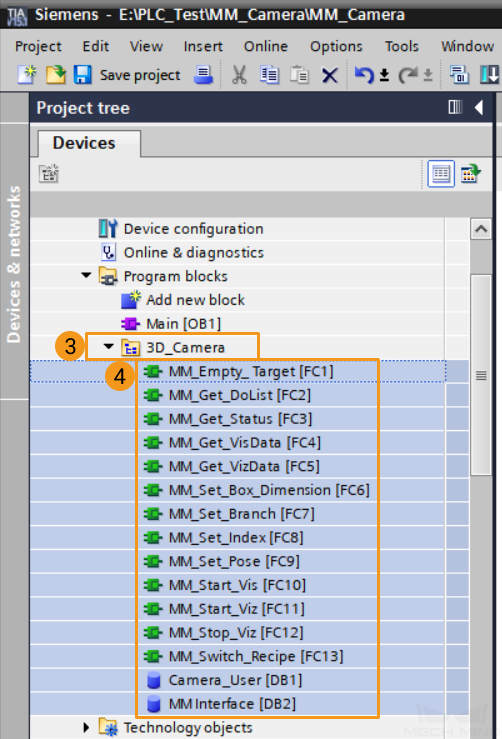Click the Print icon in toolbar
Viewport: 502px width, 739px height.
click(x=203, y=74)
